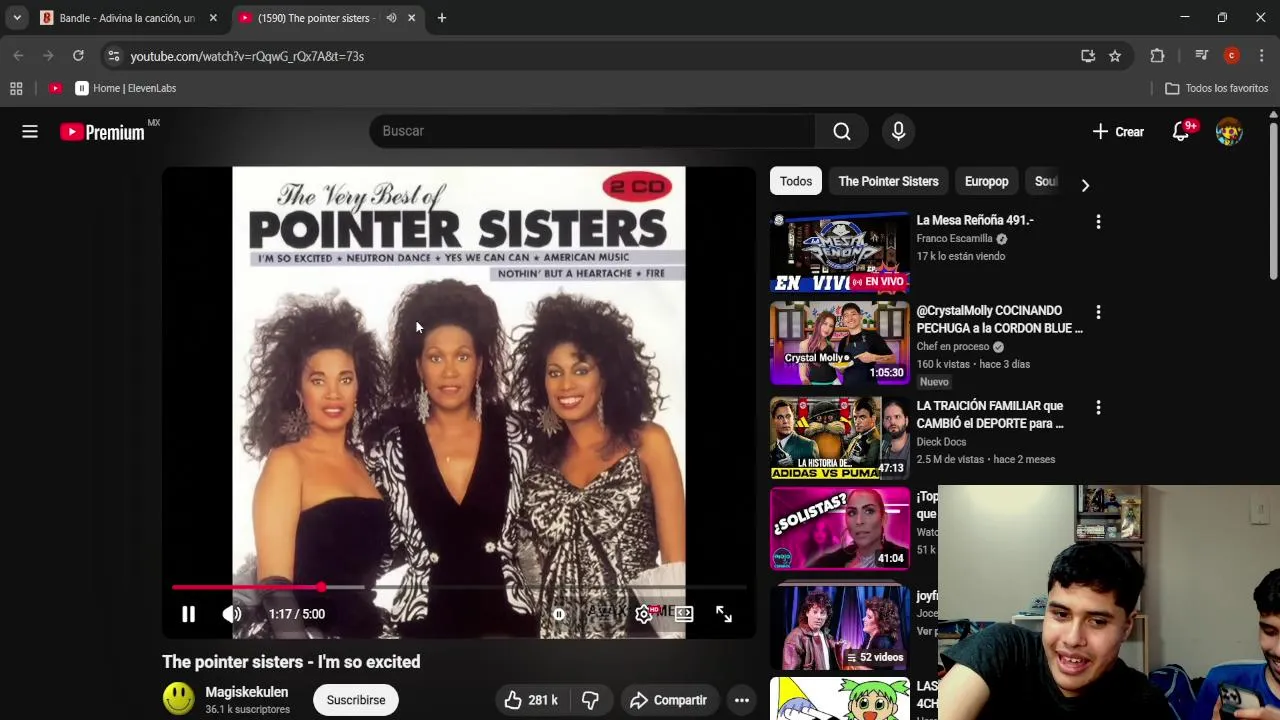Open the apps grid in bookmarks bar
The height and width of the screenshot is (720, 1280).
tap(16, 88)
